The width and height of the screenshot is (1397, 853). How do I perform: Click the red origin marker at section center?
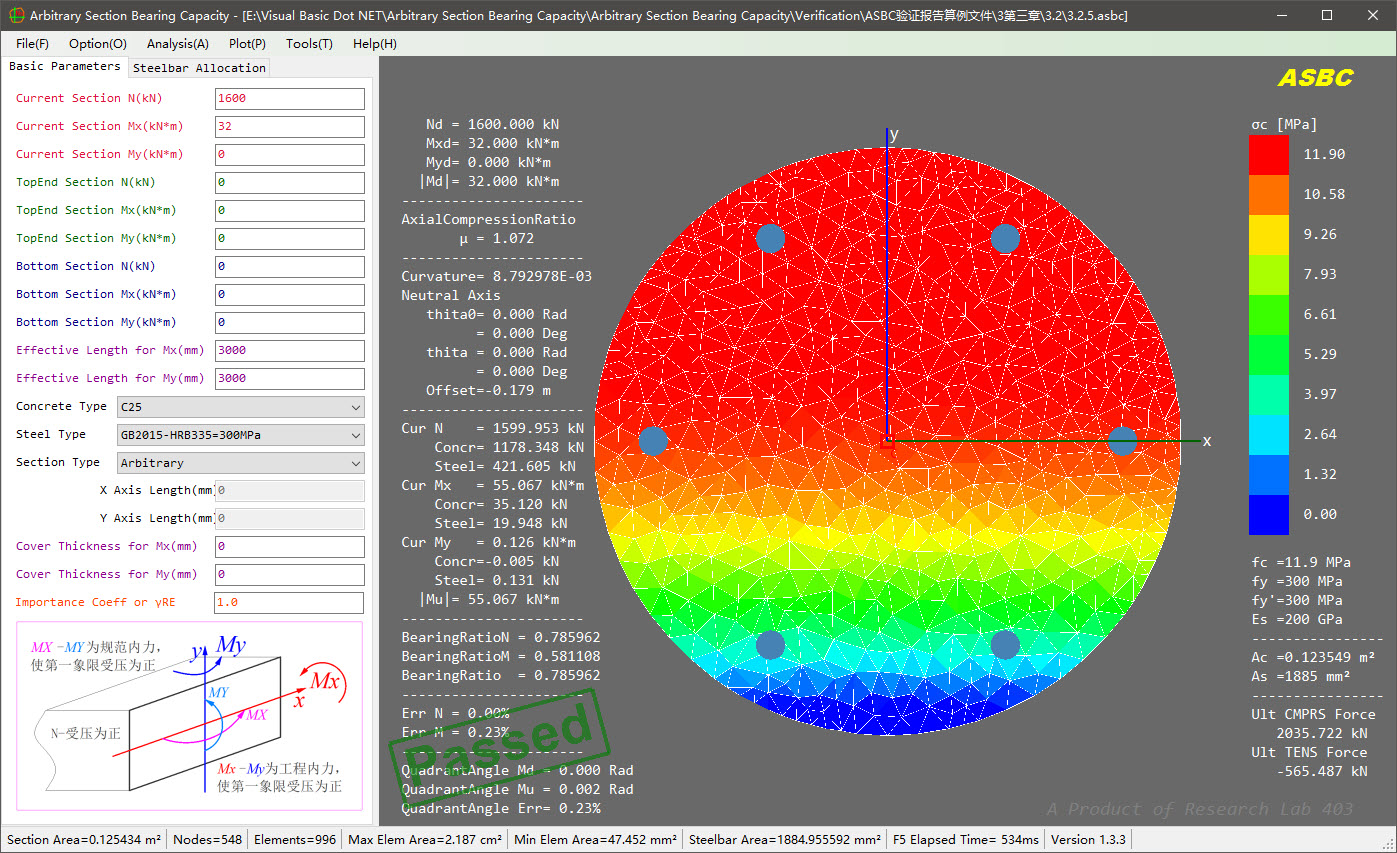pyautogui.click(x=887, y=441)
